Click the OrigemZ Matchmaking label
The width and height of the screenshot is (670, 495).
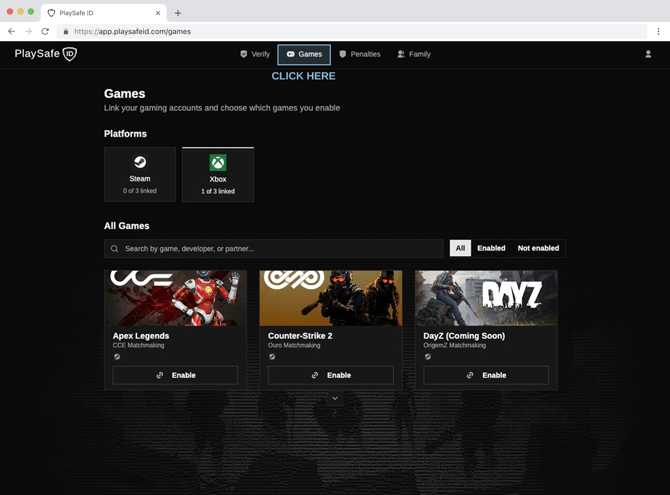click(x=455, y=345)
